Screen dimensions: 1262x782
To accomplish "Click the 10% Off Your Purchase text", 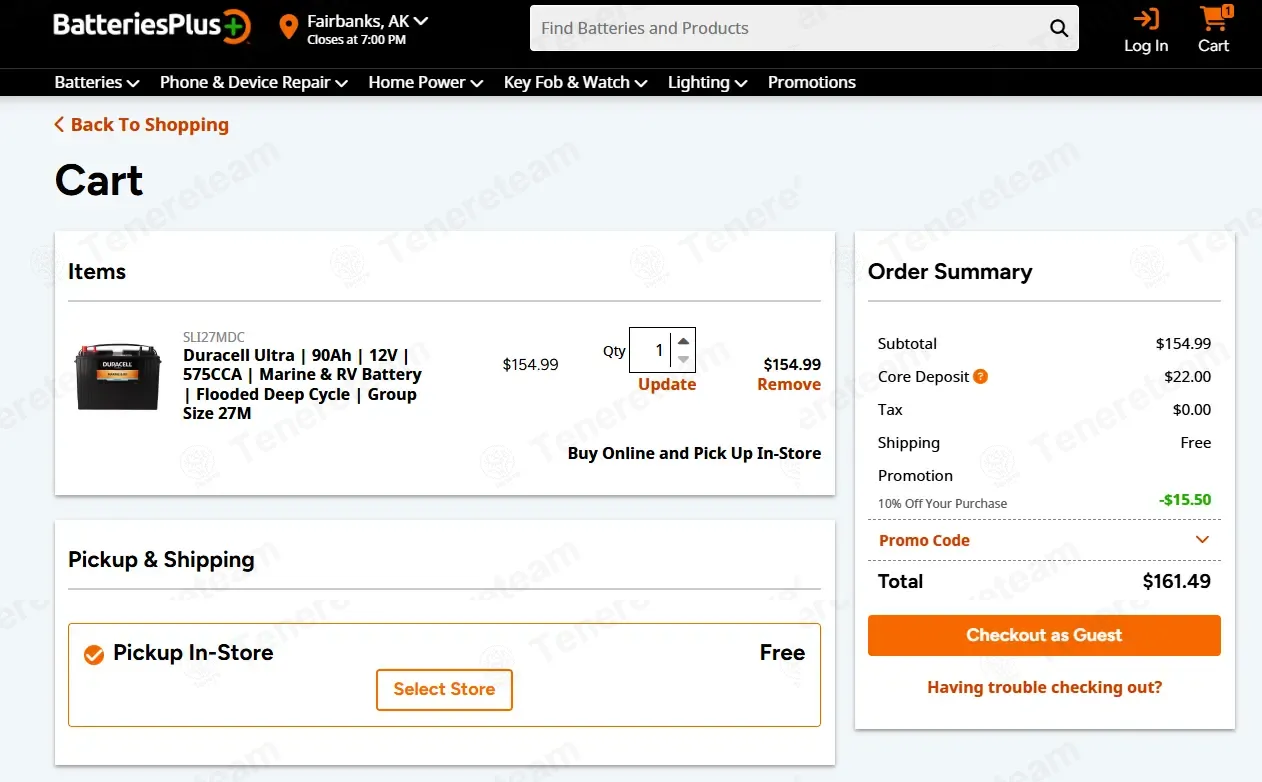I will click(x=942, y=503).
